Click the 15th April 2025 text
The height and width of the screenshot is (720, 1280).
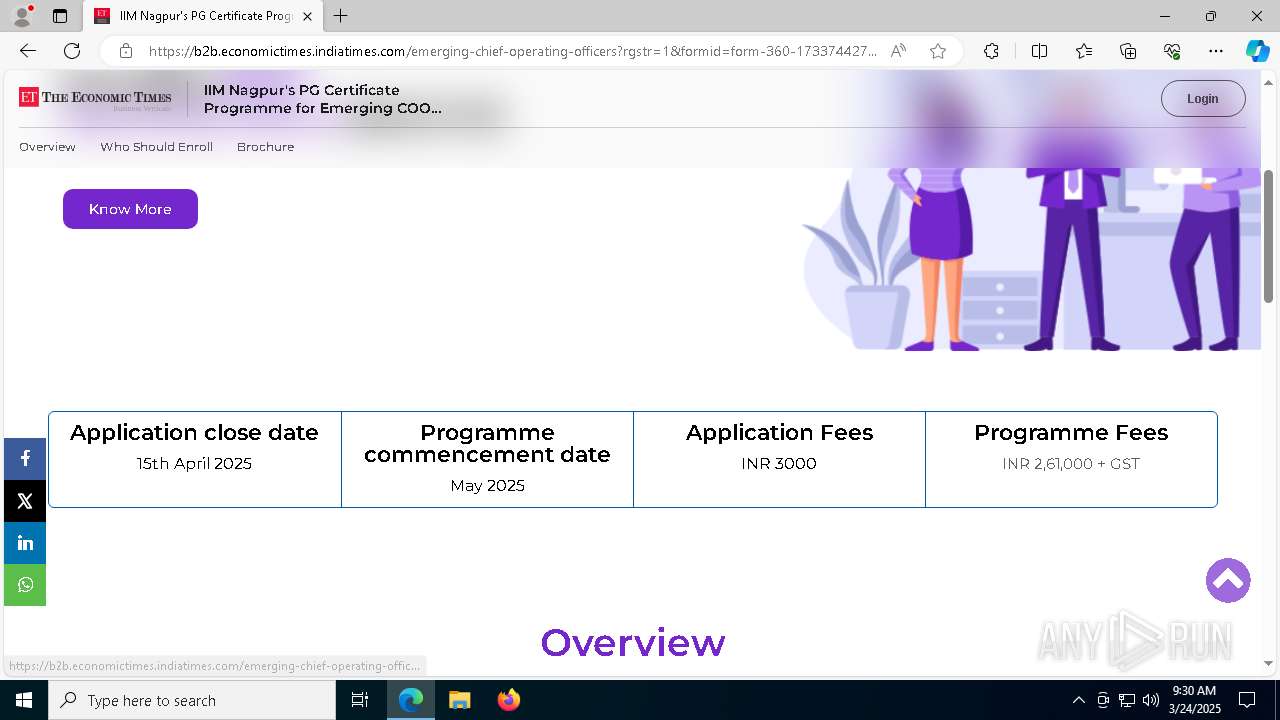194,464
